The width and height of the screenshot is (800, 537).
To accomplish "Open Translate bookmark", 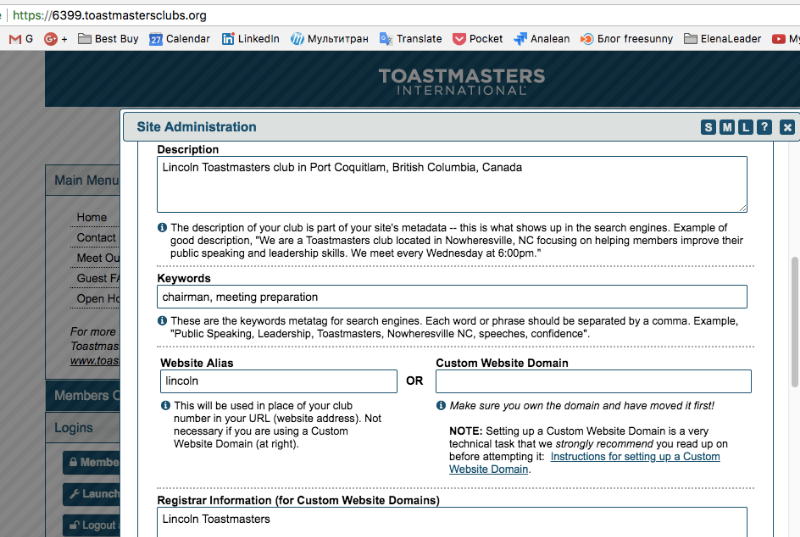I will pyautogui.click(x=411, y=39).
